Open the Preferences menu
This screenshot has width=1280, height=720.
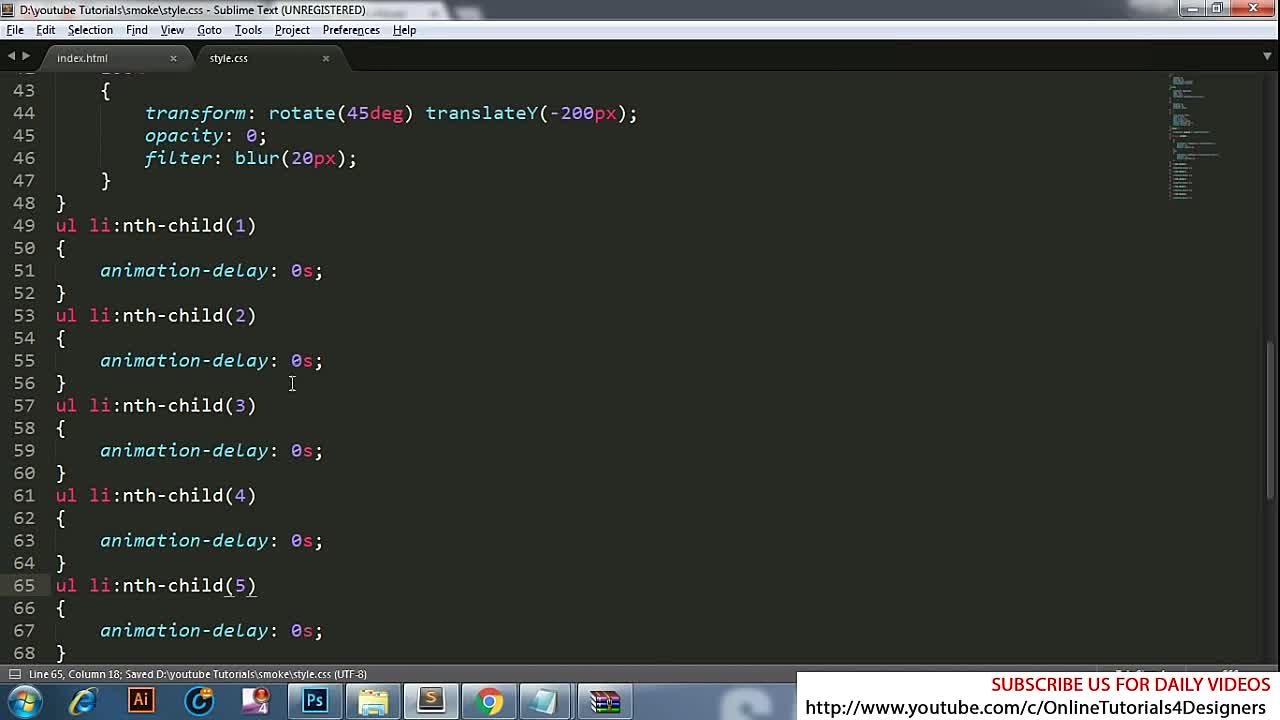[350, 30]
